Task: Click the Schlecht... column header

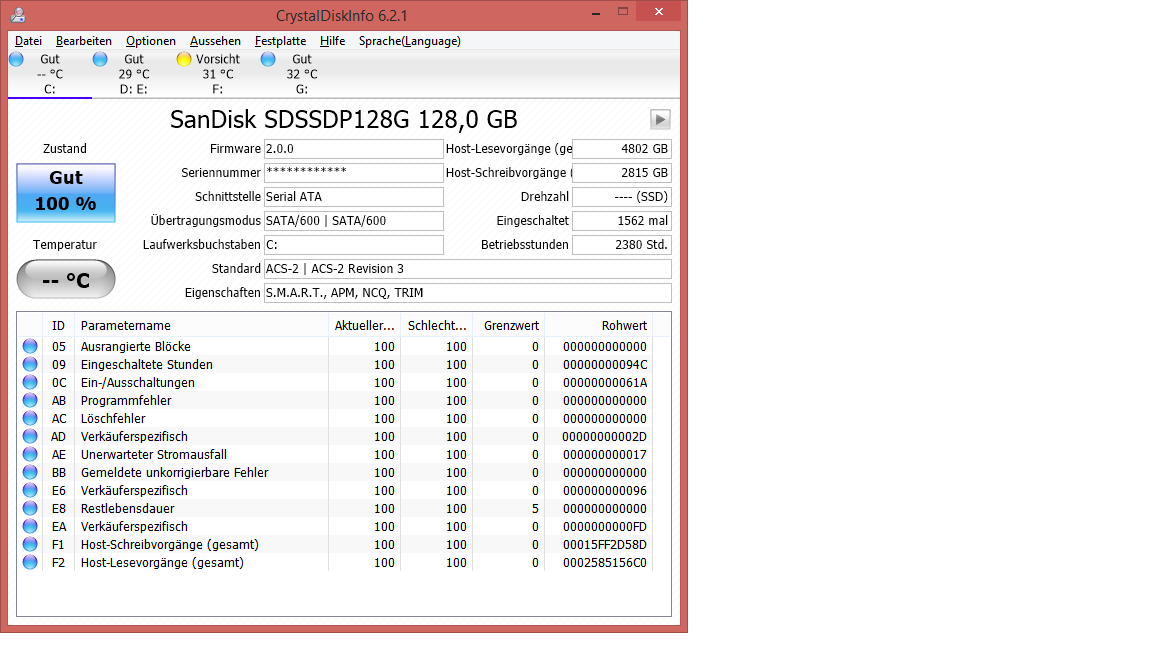Action: coord(436,325)
